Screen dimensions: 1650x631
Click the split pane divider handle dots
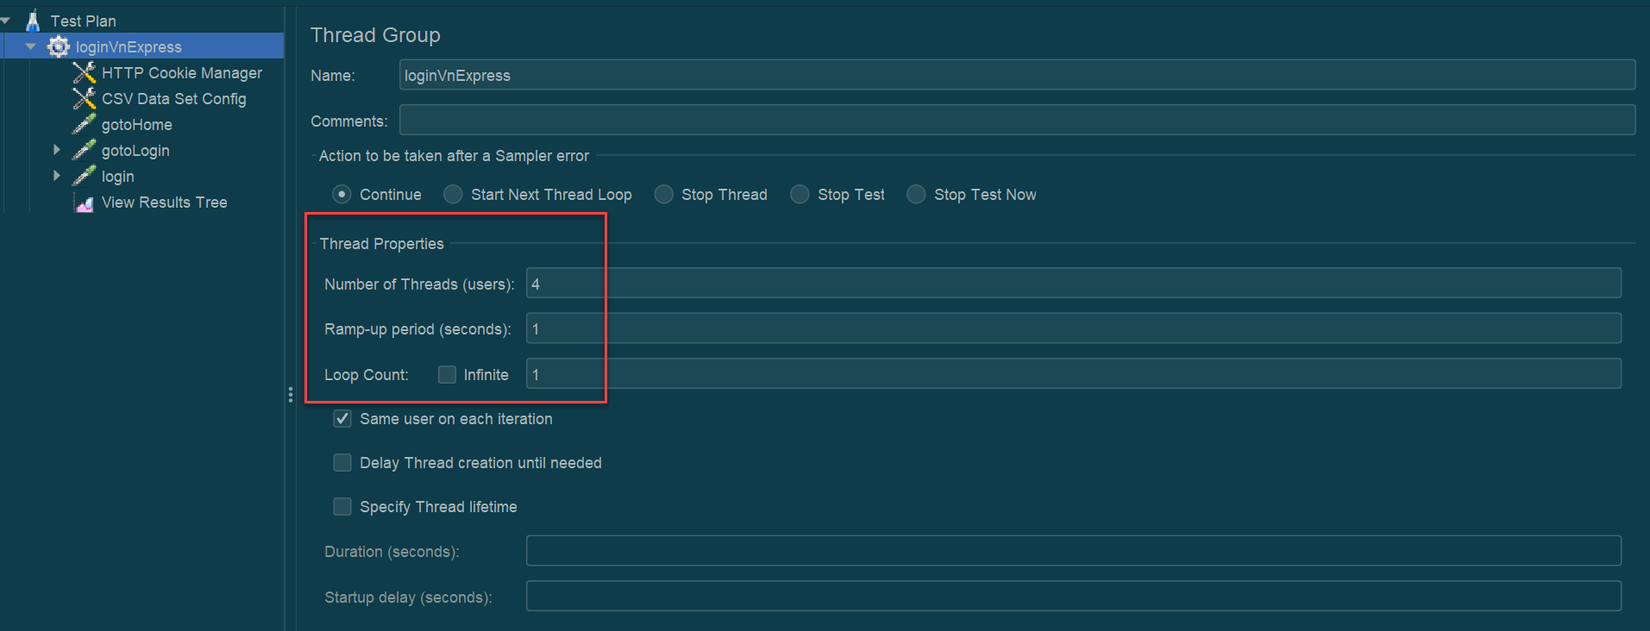(x=290, y=395)
